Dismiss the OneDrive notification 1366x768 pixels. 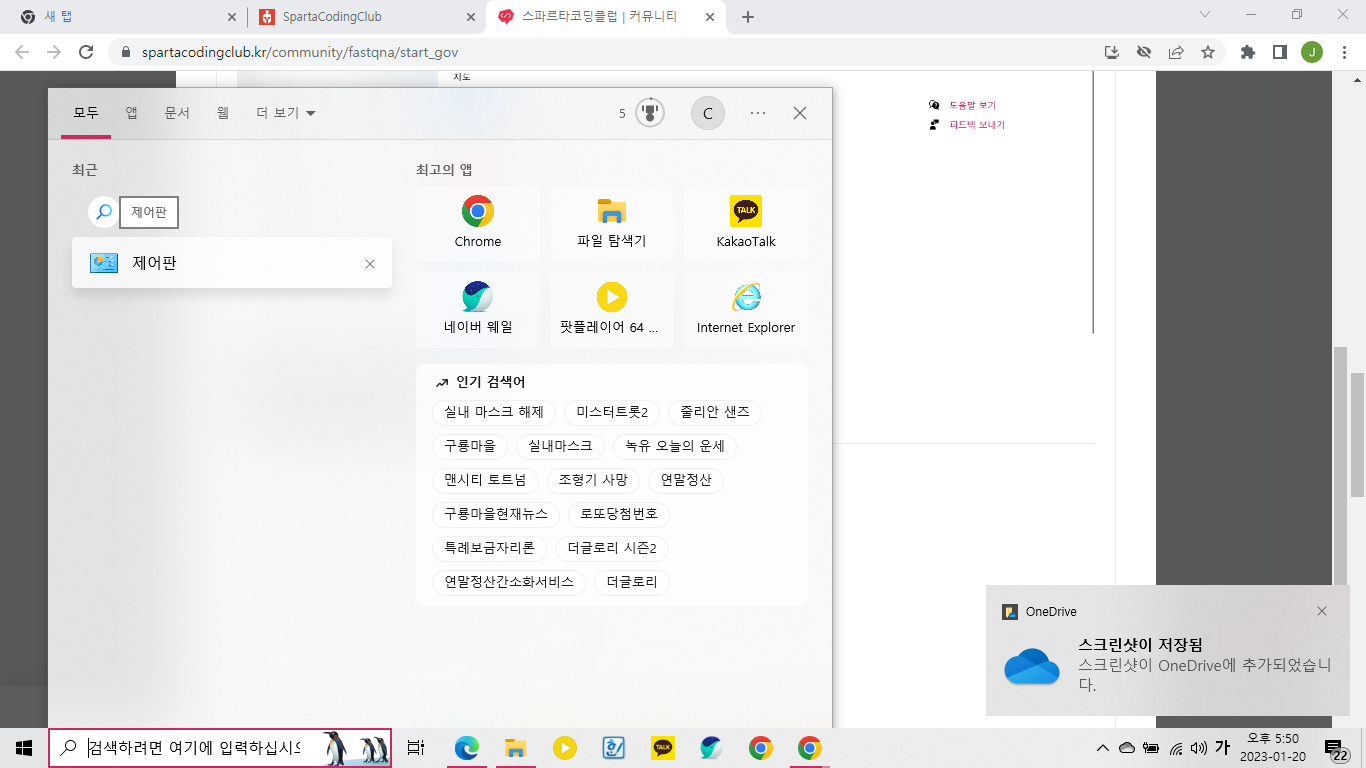coord(1322,611)
